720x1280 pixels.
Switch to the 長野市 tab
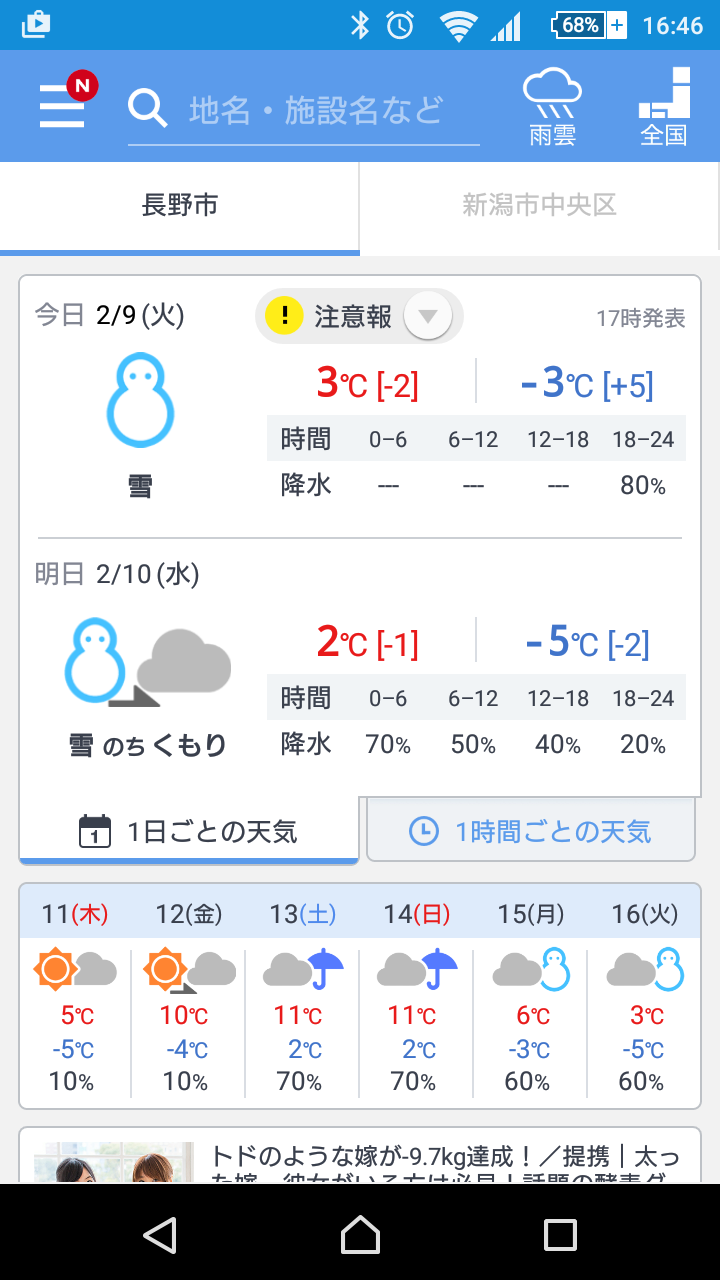coord(180,206)
